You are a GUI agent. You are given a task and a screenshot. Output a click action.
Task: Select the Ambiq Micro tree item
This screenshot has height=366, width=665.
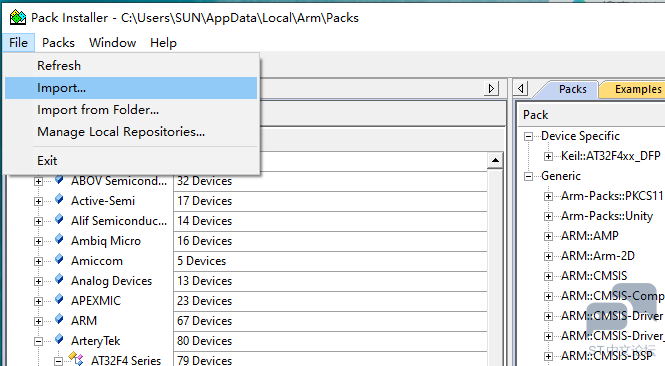[x=106, y=241]
